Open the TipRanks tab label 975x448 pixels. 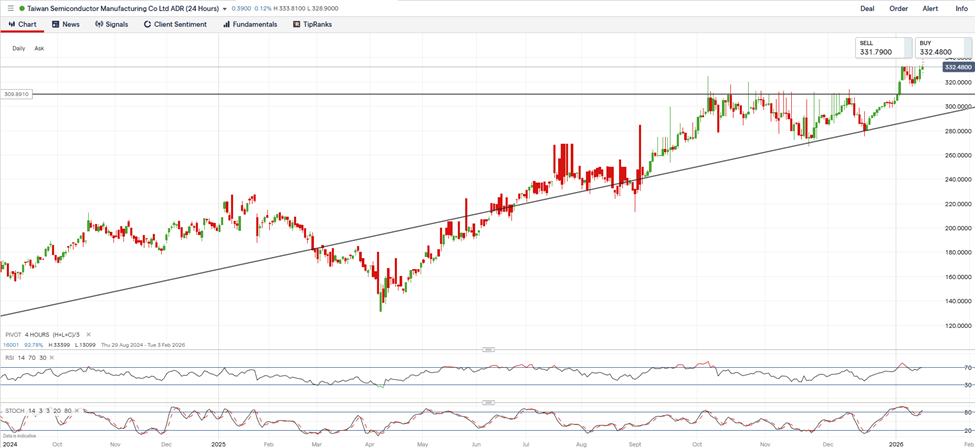(317, 24)
